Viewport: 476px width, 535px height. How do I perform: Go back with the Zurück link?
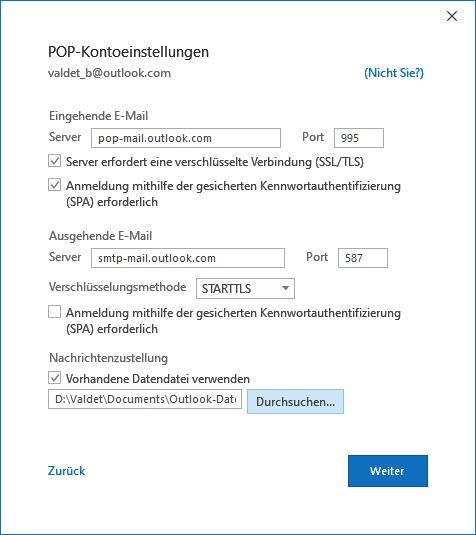coord(67,471)
